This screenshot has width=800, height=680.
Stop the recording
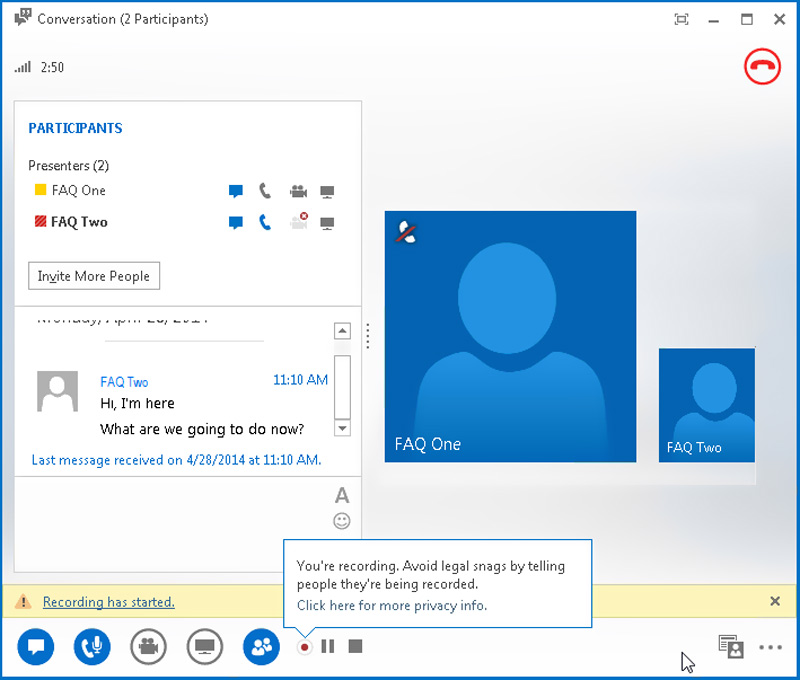pos(355,647)
